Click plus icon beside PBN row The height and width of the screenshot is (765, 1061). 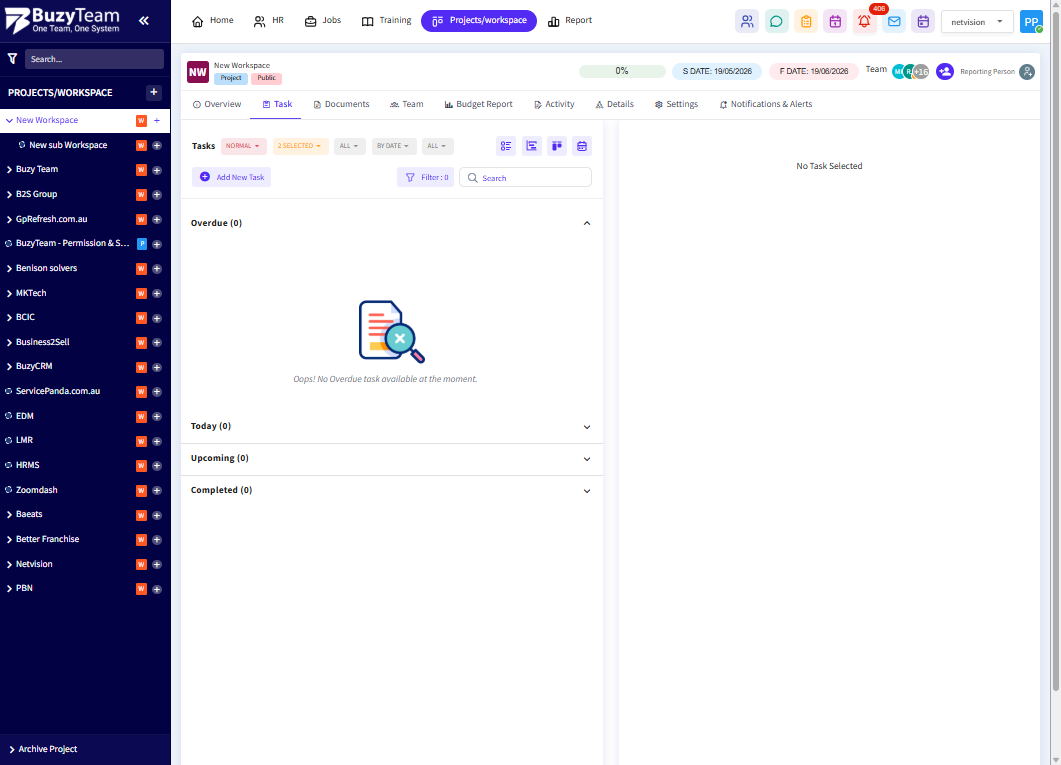(157, 589)
